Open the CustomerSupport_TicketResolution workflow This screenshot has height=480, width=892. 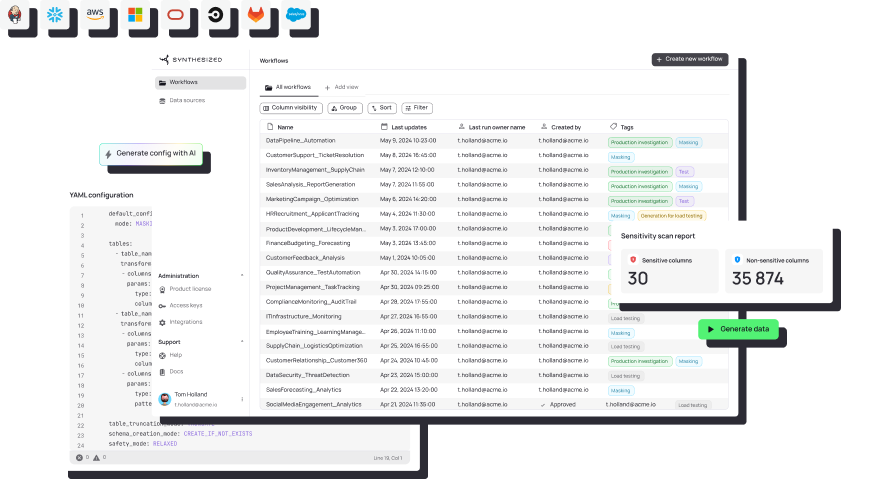point(315,155)
